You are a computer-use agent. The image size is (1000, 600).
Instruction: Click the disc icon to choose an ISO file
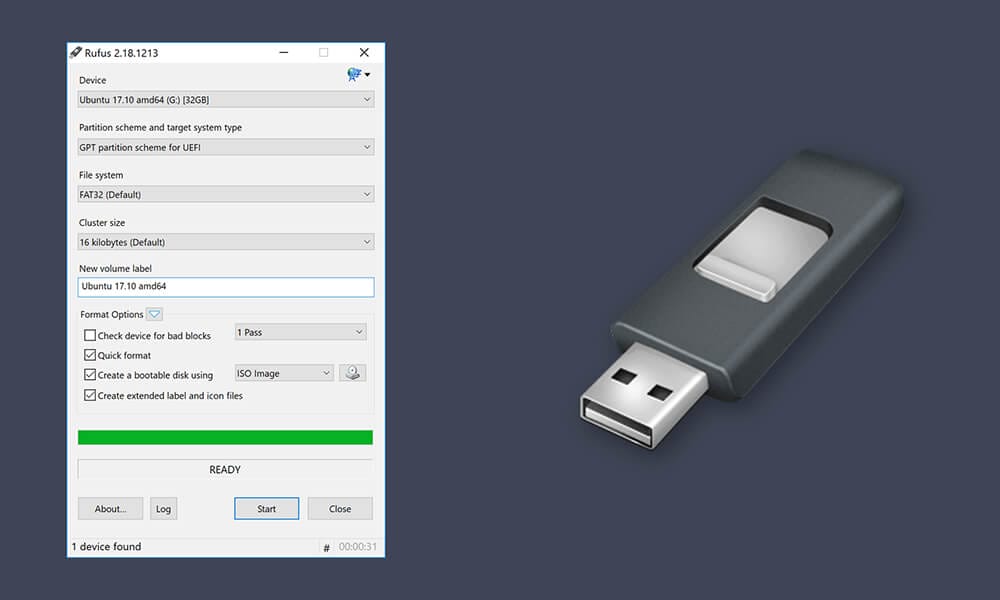tap(352, 371)
